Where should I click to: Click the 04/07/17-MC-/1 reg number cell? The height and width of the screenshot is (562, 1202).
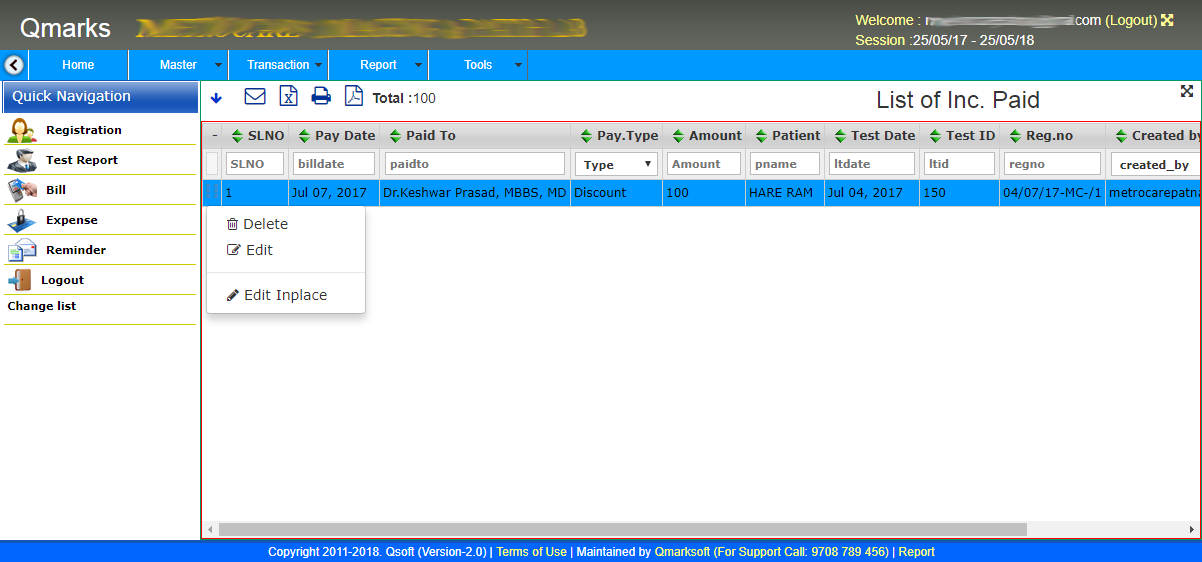coord(1053,193)
